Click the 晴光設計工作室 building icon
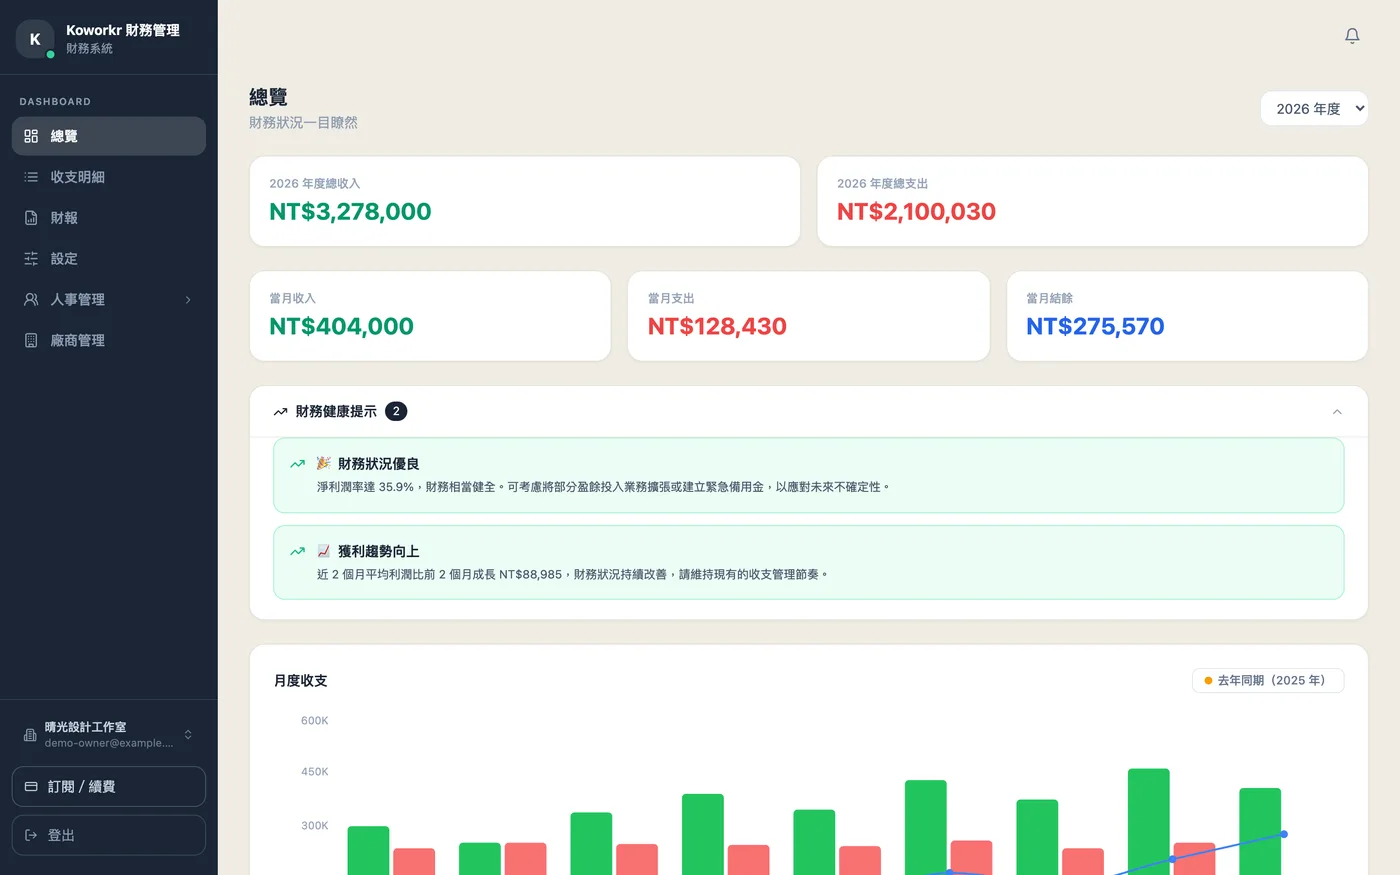Image resolution: width=1400 pixels, height=875 pixels. click(x=30, y=735)
